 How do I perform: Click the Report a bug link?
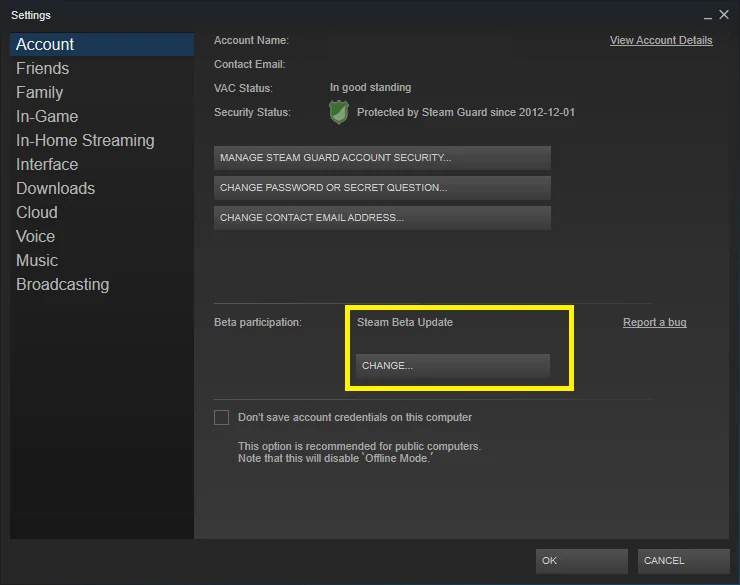click(655, 322)
